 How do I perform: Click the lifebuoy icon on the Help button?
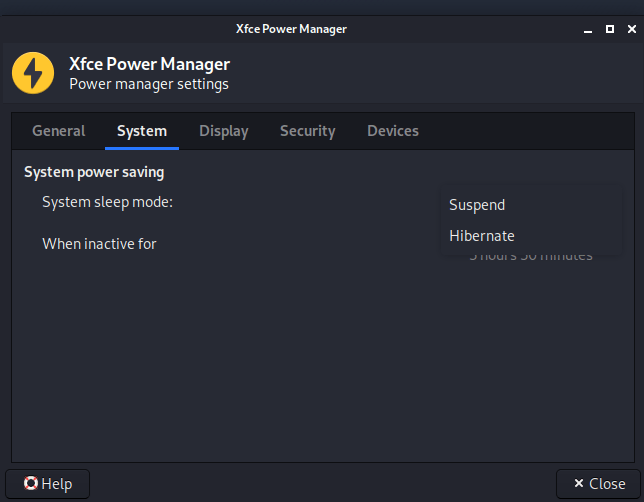(x=31, y=484)
